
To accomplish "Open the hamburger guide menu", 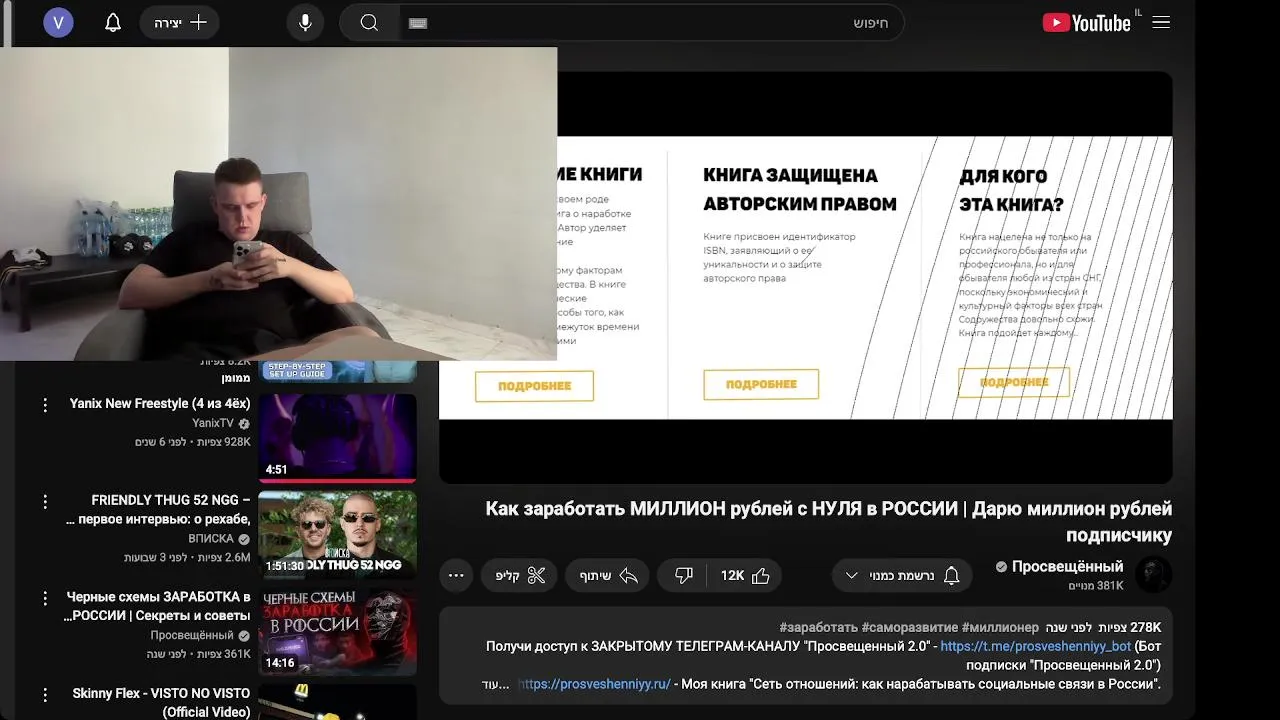I will click(x=1161, y=22).
